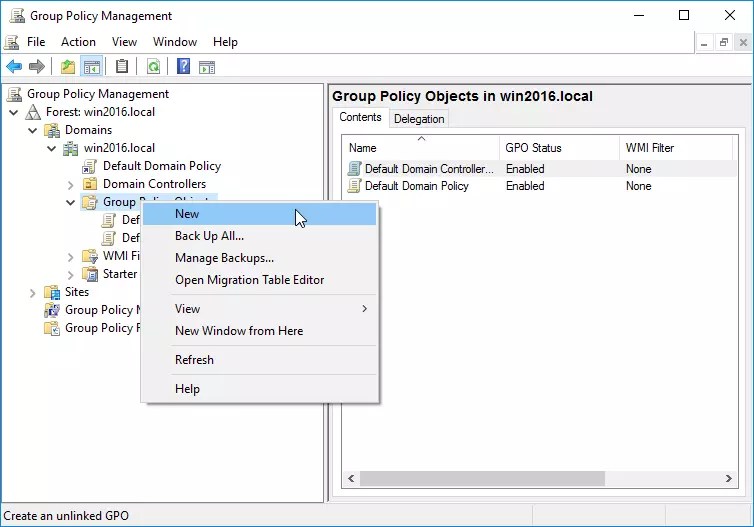Click the Domains folder icon
This screenshot has width=754, height=527.
[52, 130]
